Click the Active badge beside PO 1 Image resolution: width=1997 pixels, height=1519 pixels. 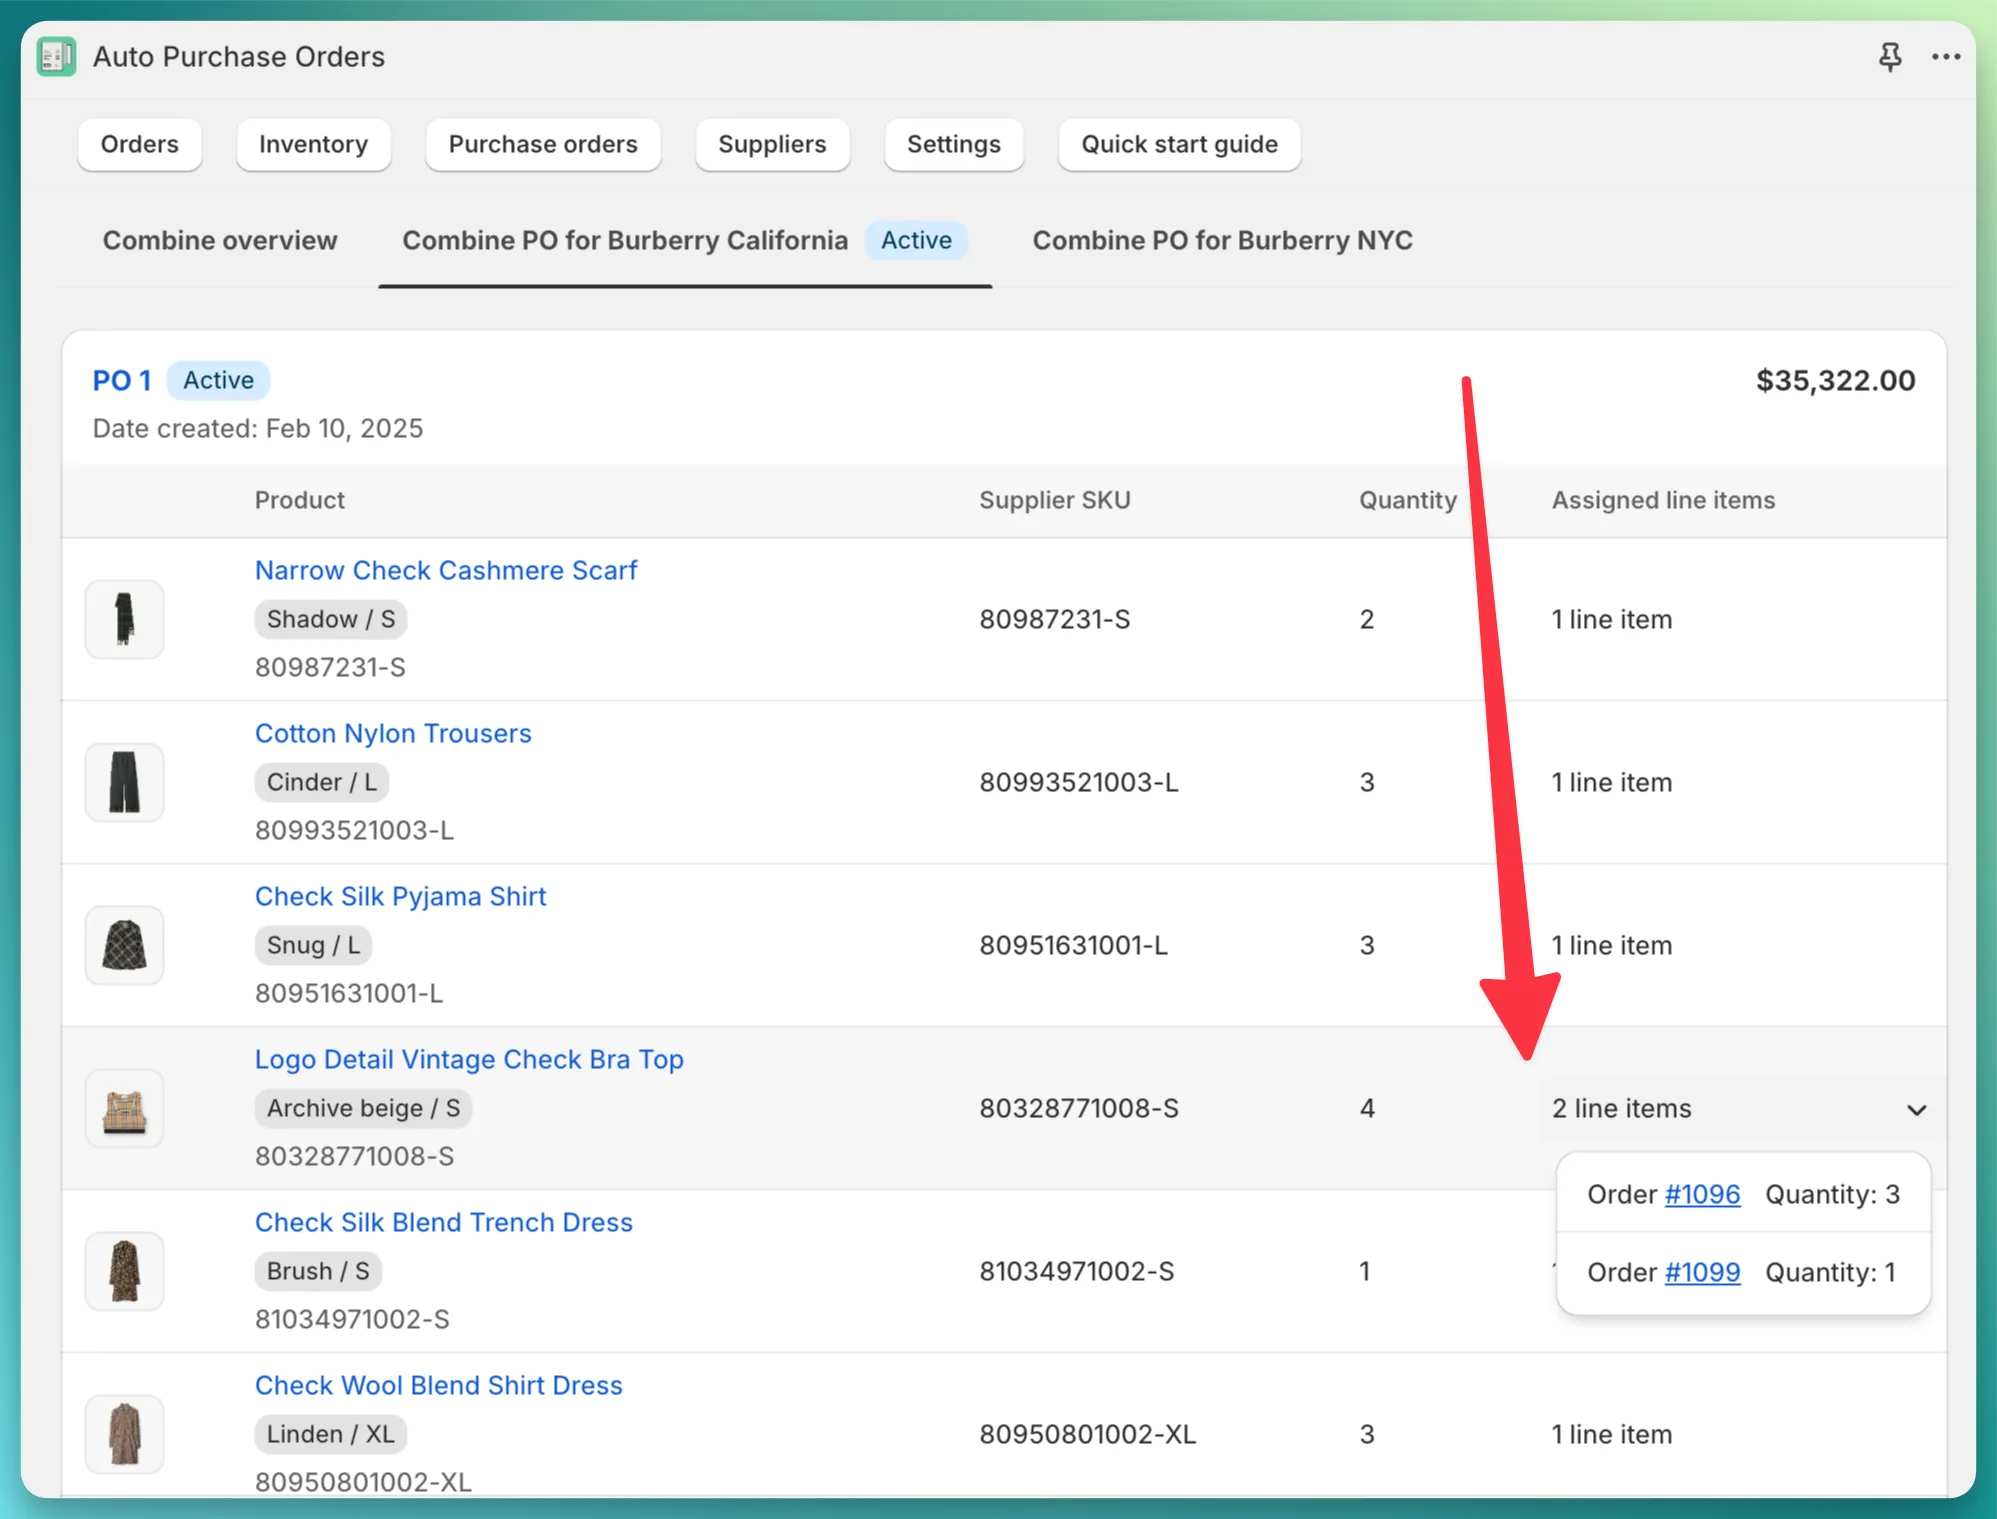[218, 381]
